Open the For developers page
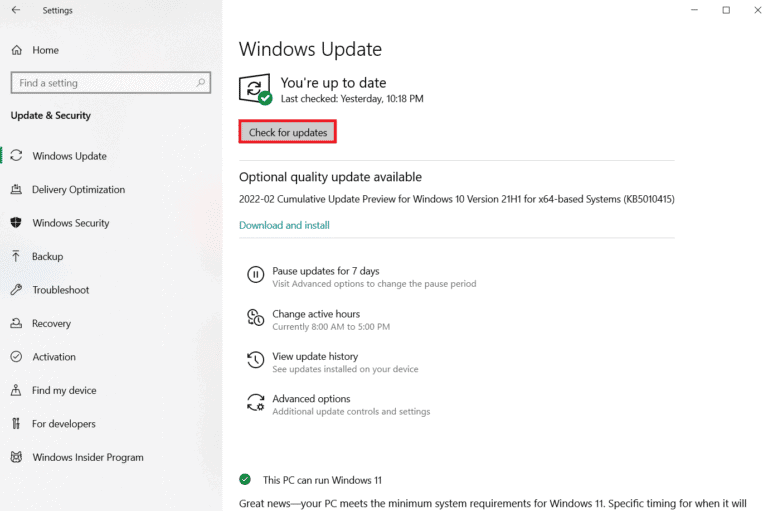This screenshot has height=511, width=768. click(x=63, y=424)
